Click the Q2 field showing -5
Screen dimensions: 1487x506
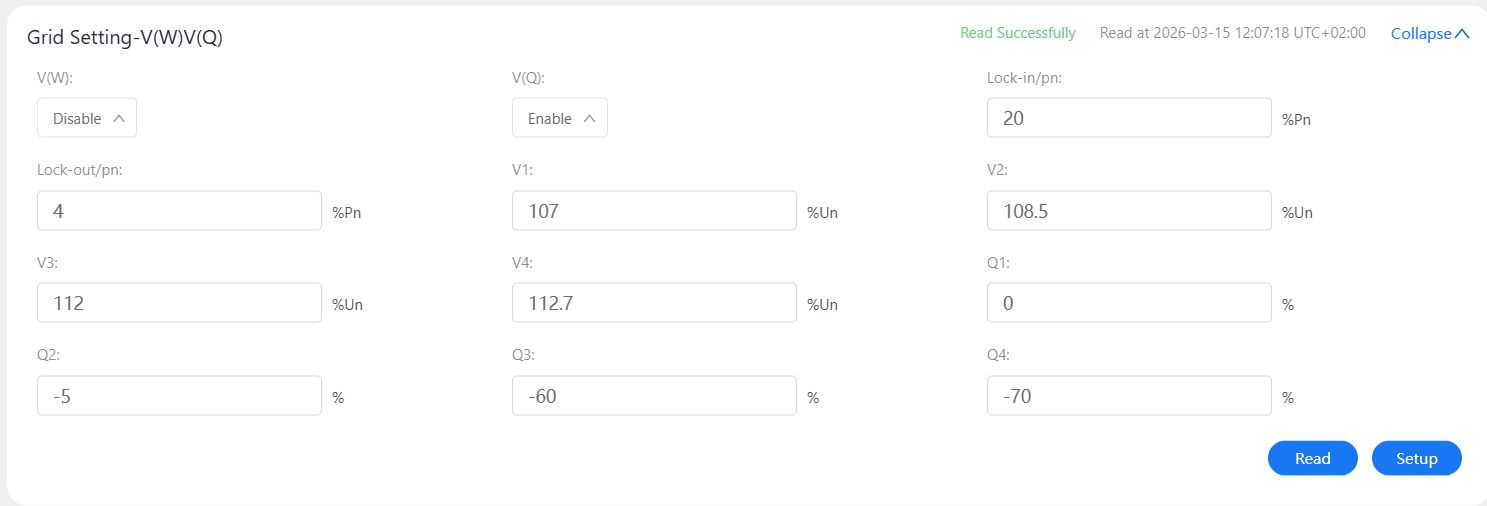[x=179, y=396]
